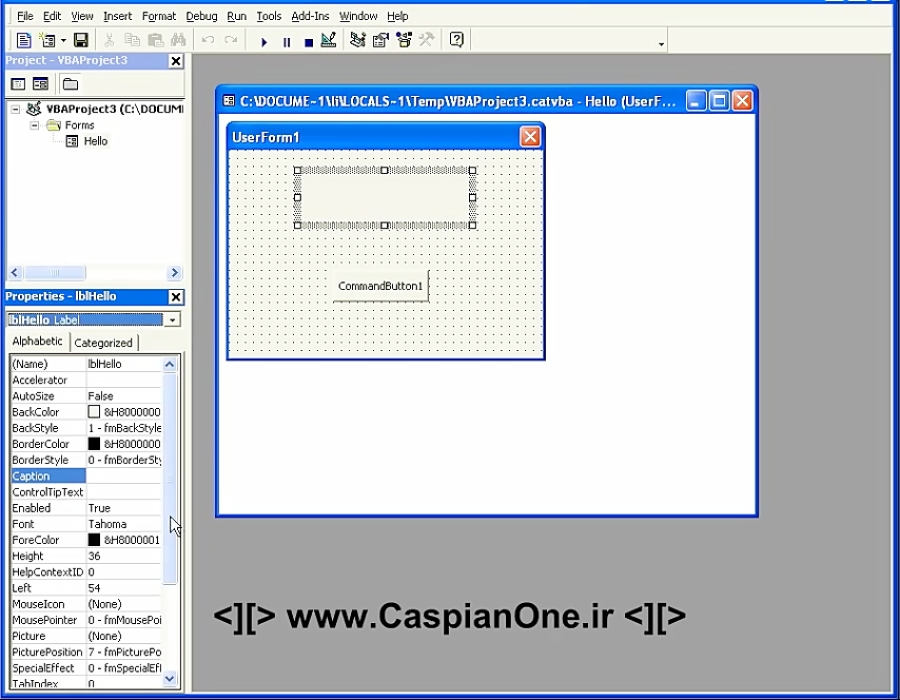Image resolution: width=900 pixels, height=700 pixels.
Task: Click the CommandButton1 on UserForm1
Action: (379, 285)
